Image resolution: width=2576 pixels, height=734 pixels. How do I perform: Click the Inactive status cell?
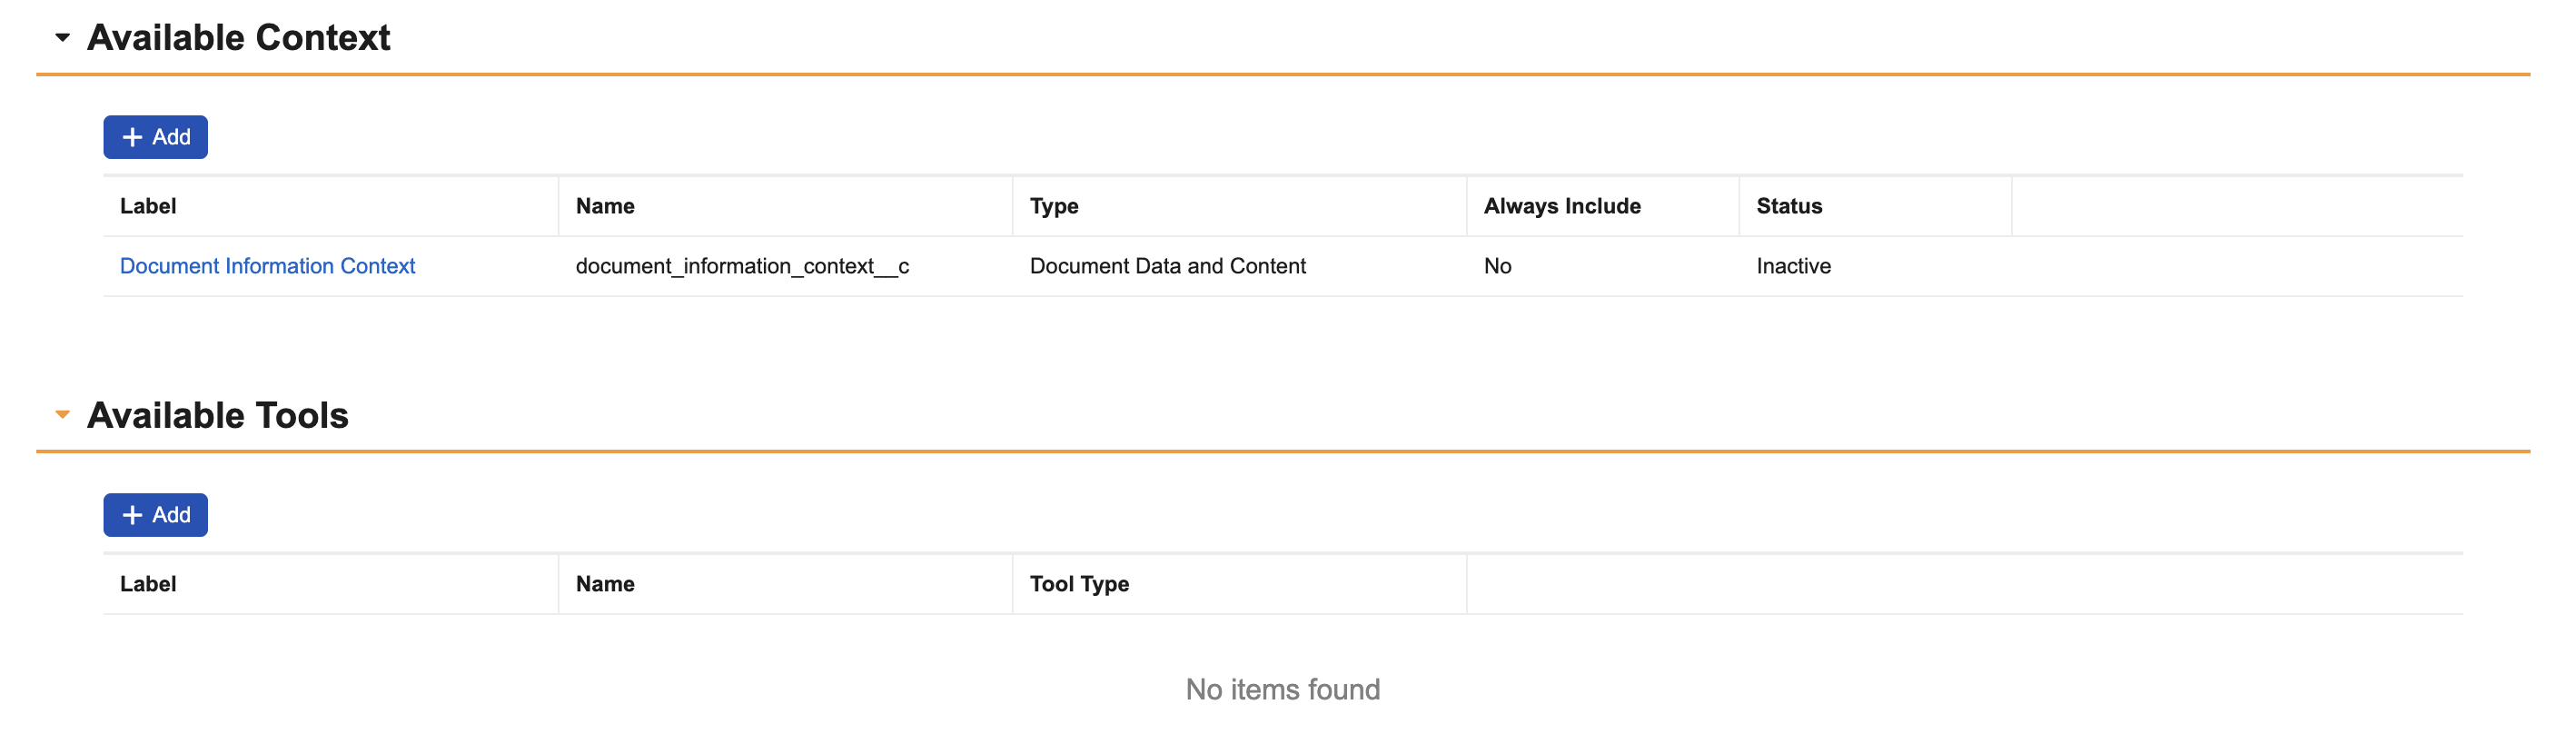(1793, 266)
